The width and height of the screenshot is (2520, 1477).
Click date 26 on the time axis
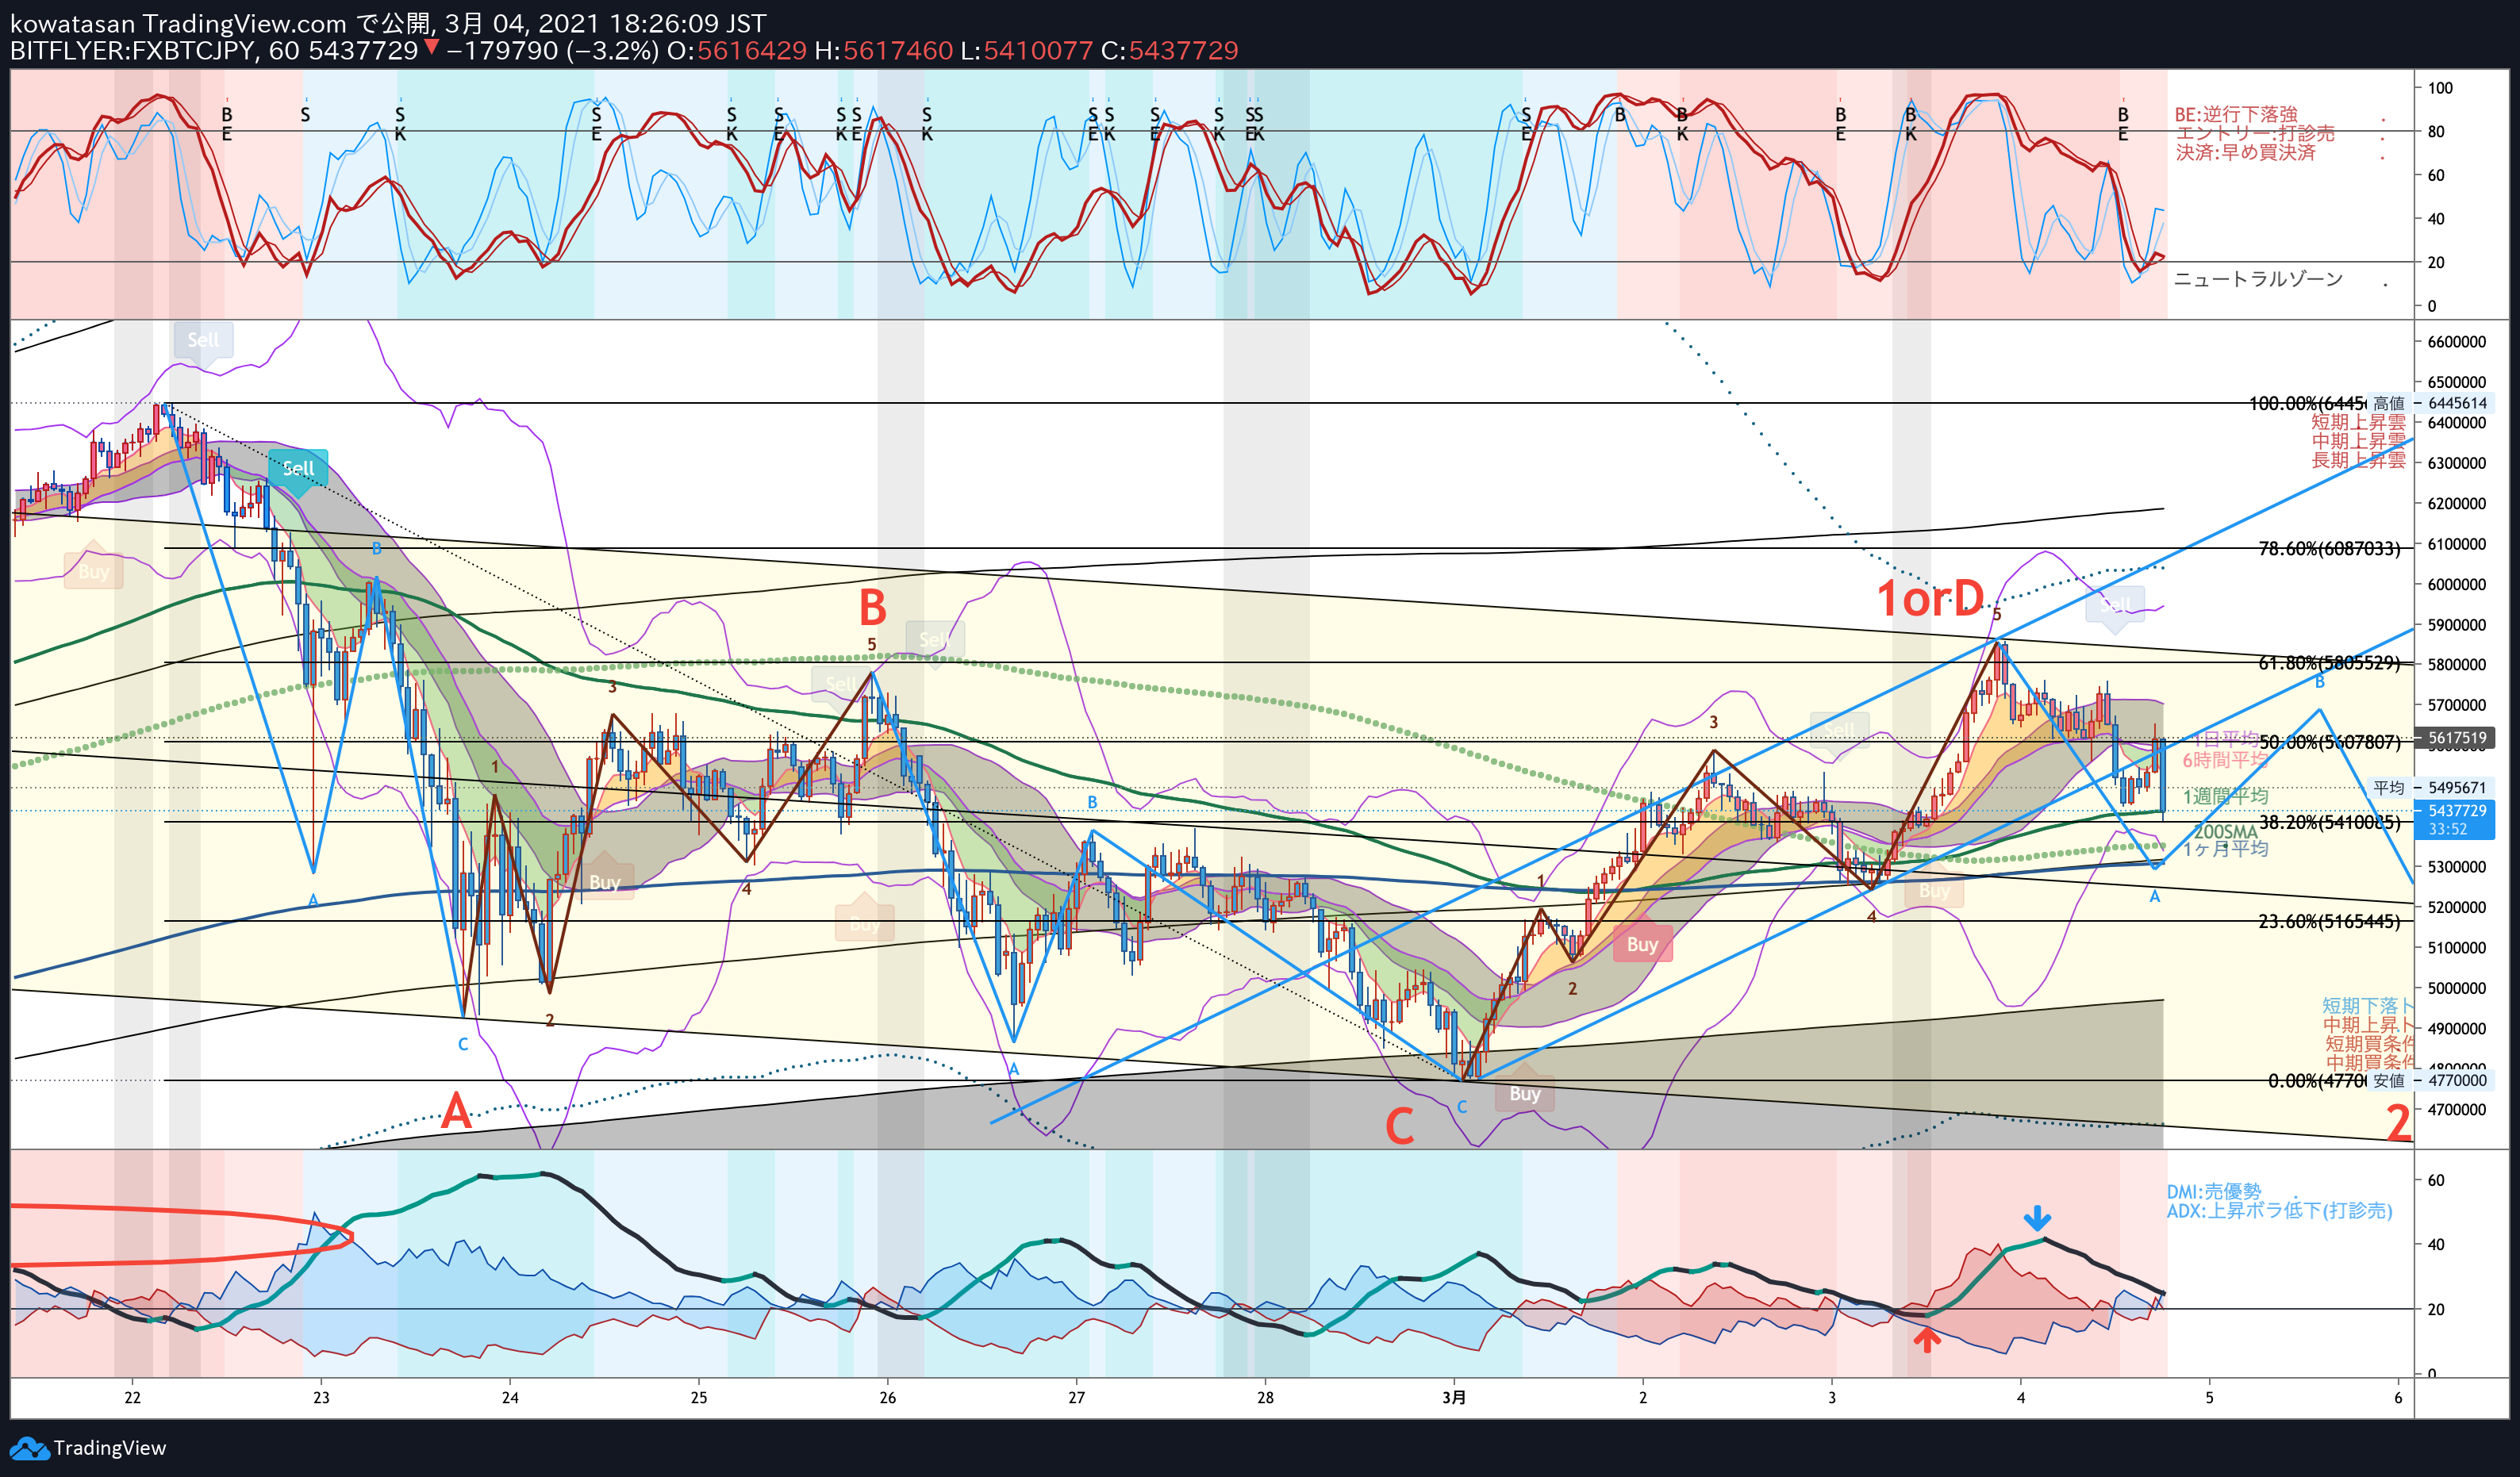887,1397
